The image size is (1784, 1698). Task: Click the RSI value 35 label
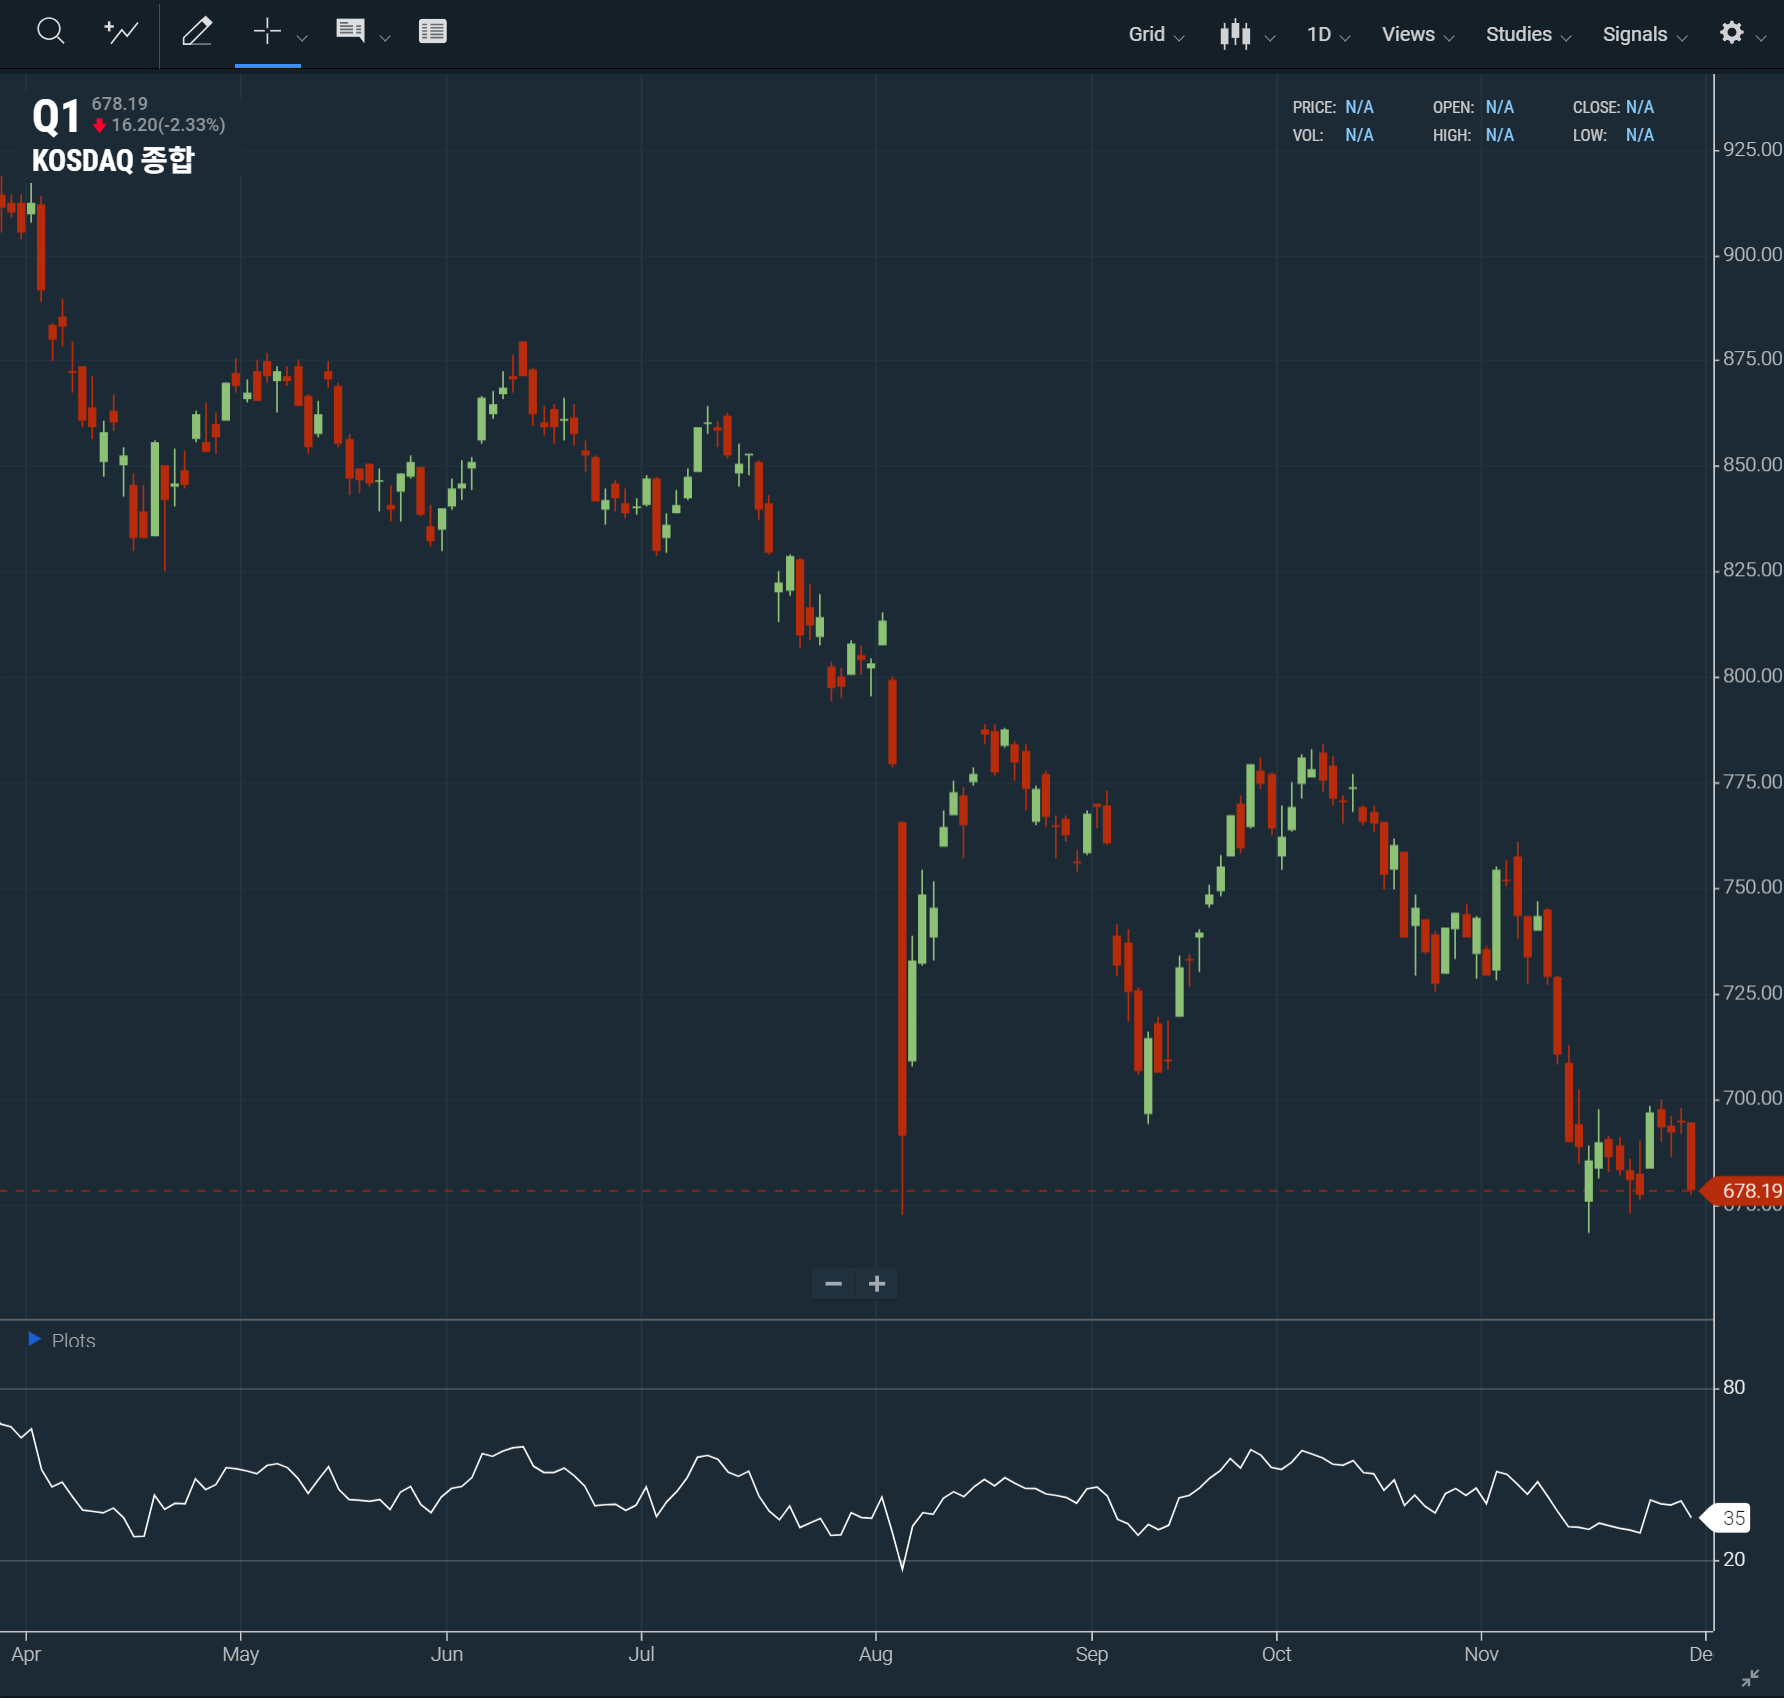(1732, 1518)
